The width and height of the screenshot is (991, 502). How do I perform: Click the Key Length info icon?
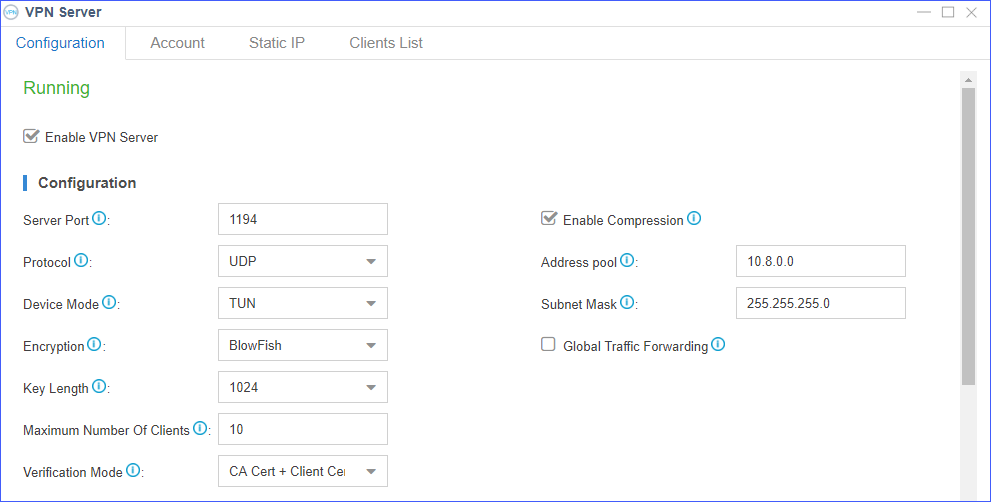click(x=99, y=386)
